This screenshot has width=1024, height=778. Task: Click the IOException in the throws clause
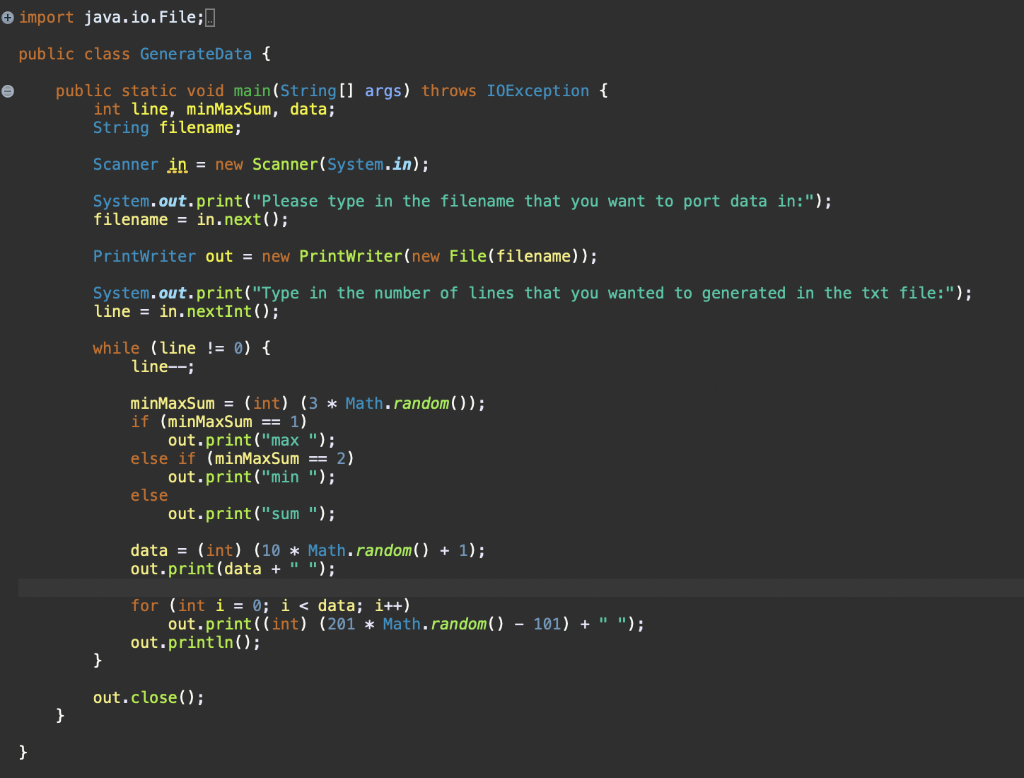click(537, 90)
